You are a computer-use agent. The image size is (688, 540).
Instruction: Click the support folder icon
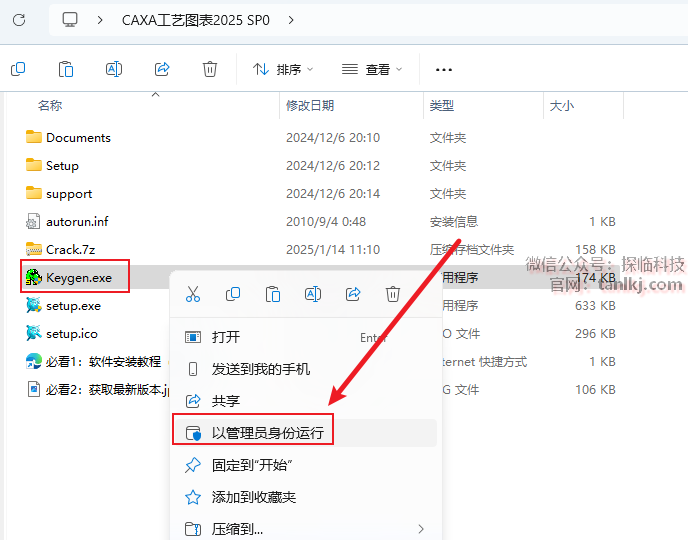pos(34,193)
